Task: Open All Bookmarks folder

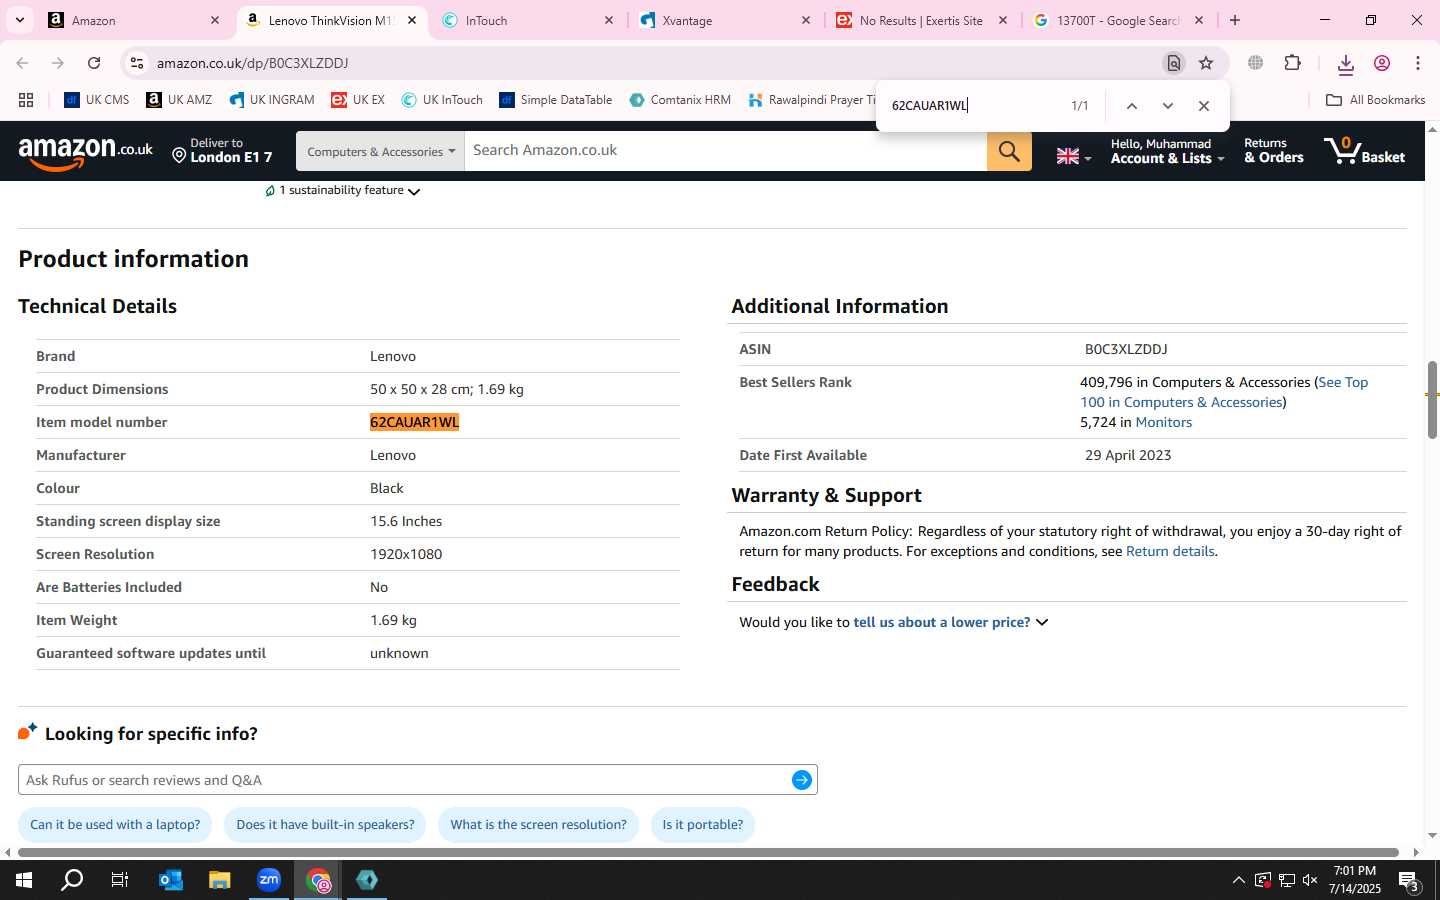Action: pyautogui.click(x=1375, y=100)
